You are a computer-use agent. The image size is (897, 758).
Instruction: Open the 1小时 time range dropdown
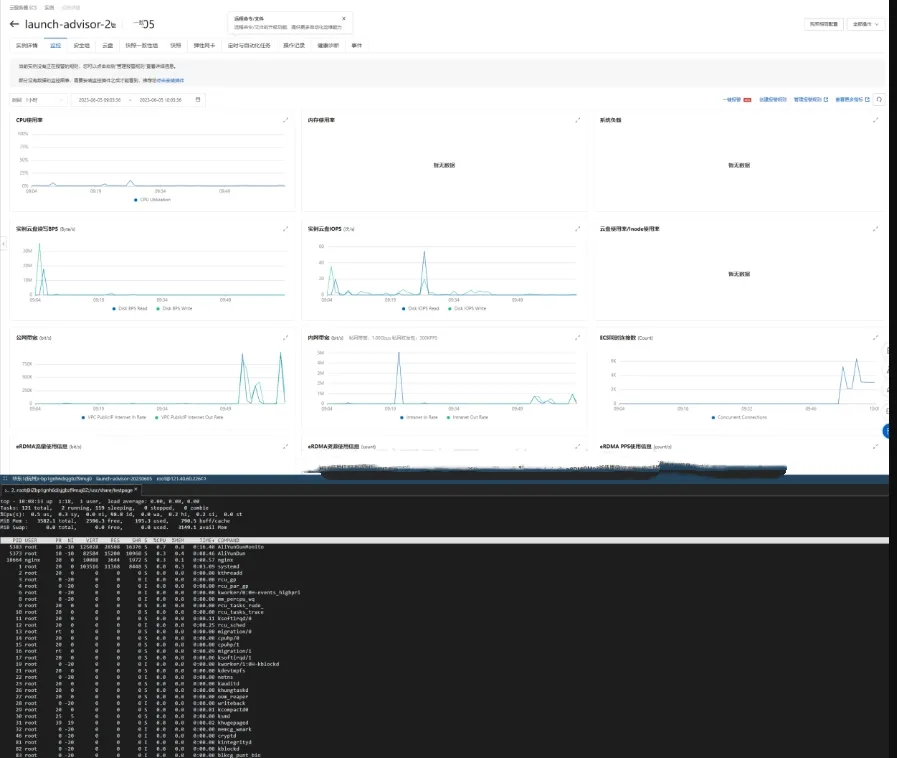pyautogui.click(x=38, y=100)
